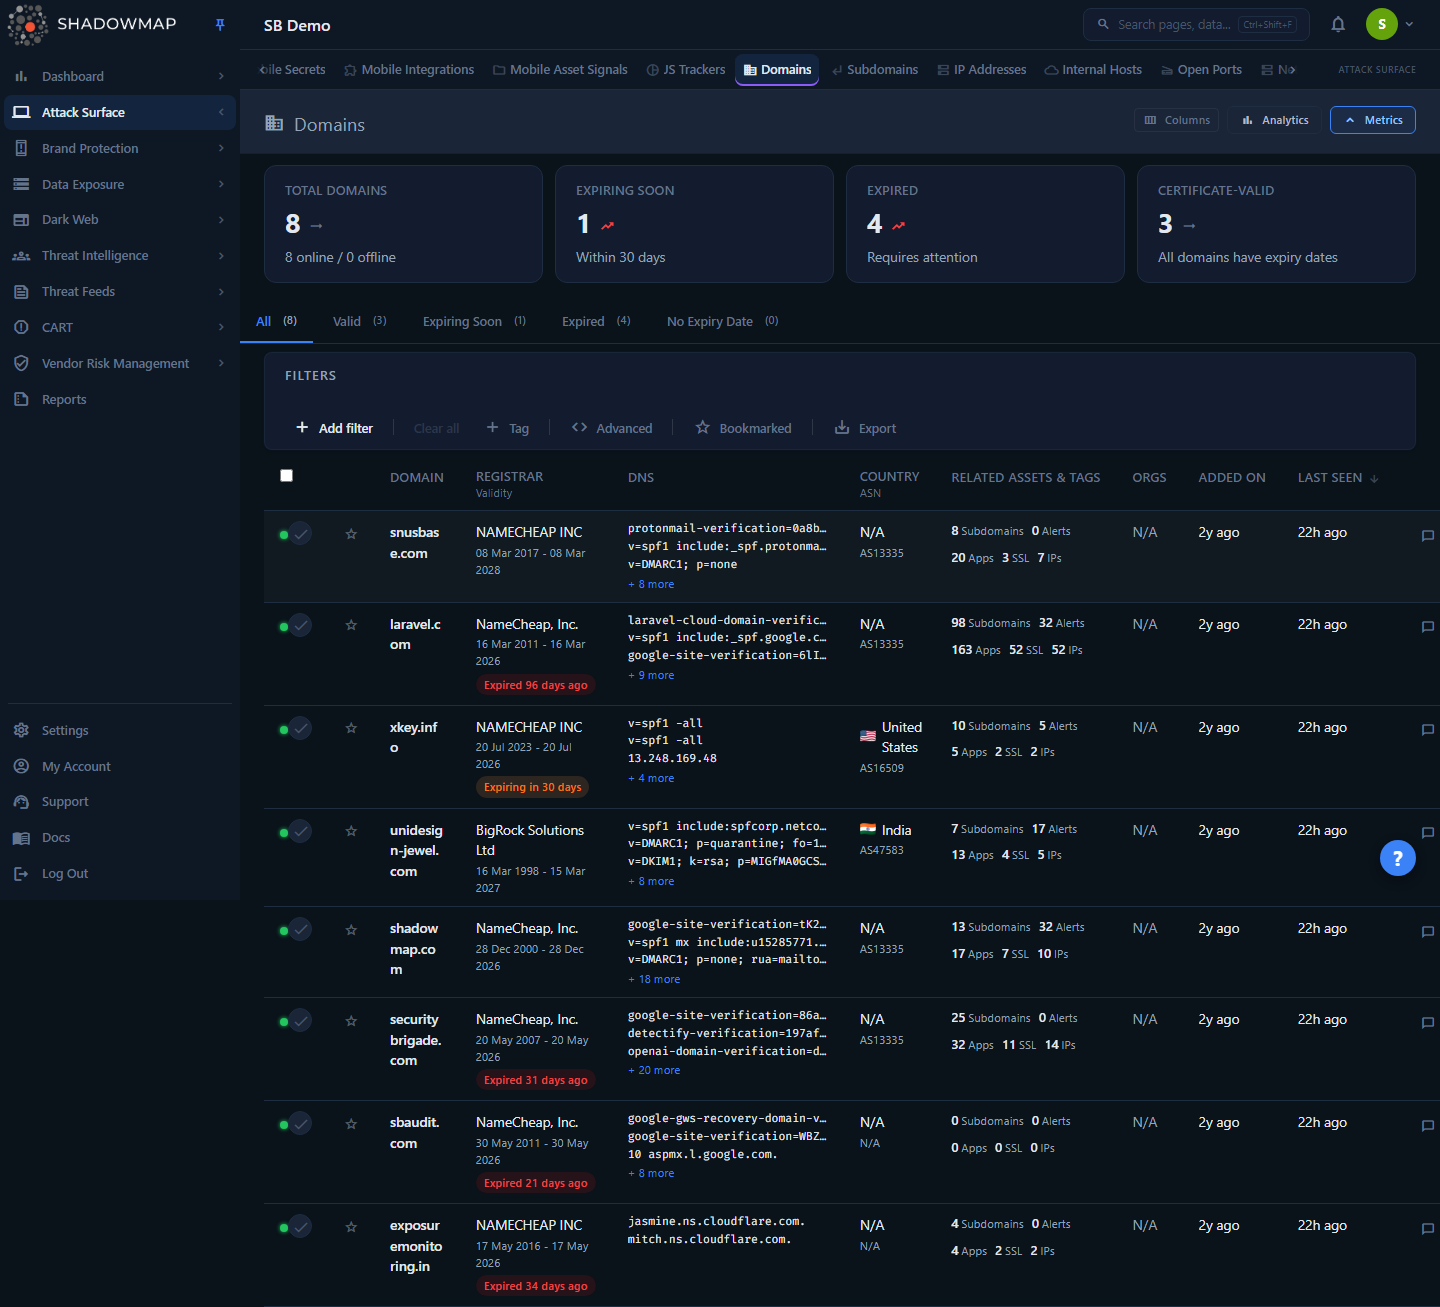Tick the select-all checkbox in table header
This screenshot has width=1440, height=1307.
point(287,476)
